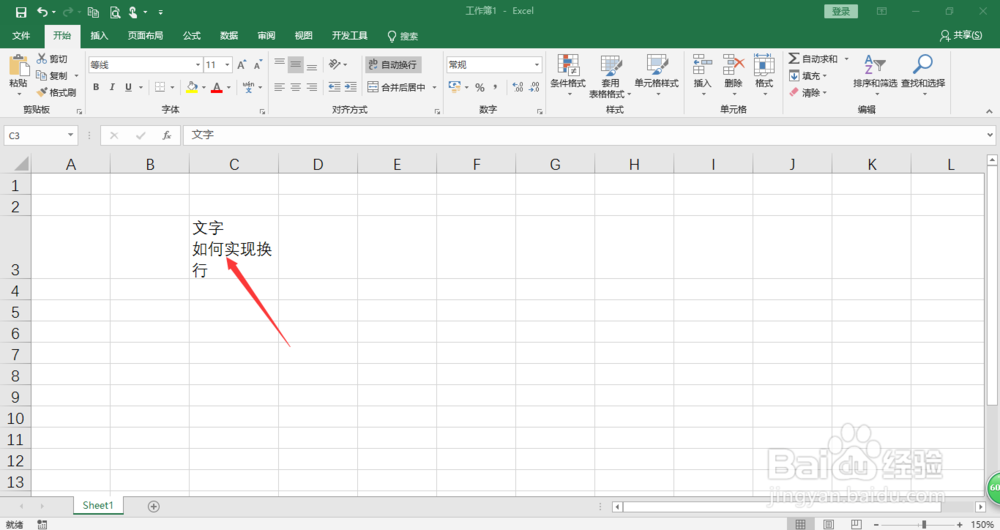Click the phonetic guide (wén) icon

[x=249, y=87]
